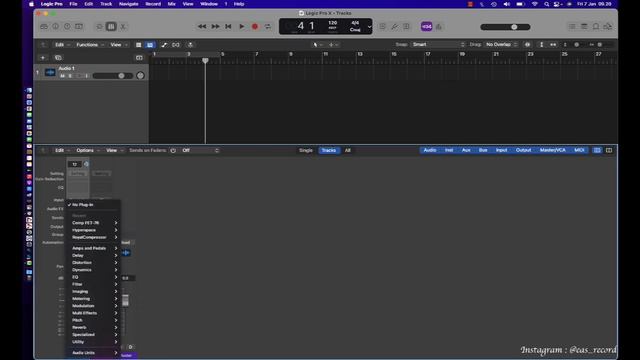Open the Mixer View menu
This screenshot has height=360, width=640.
click(114, 150)
